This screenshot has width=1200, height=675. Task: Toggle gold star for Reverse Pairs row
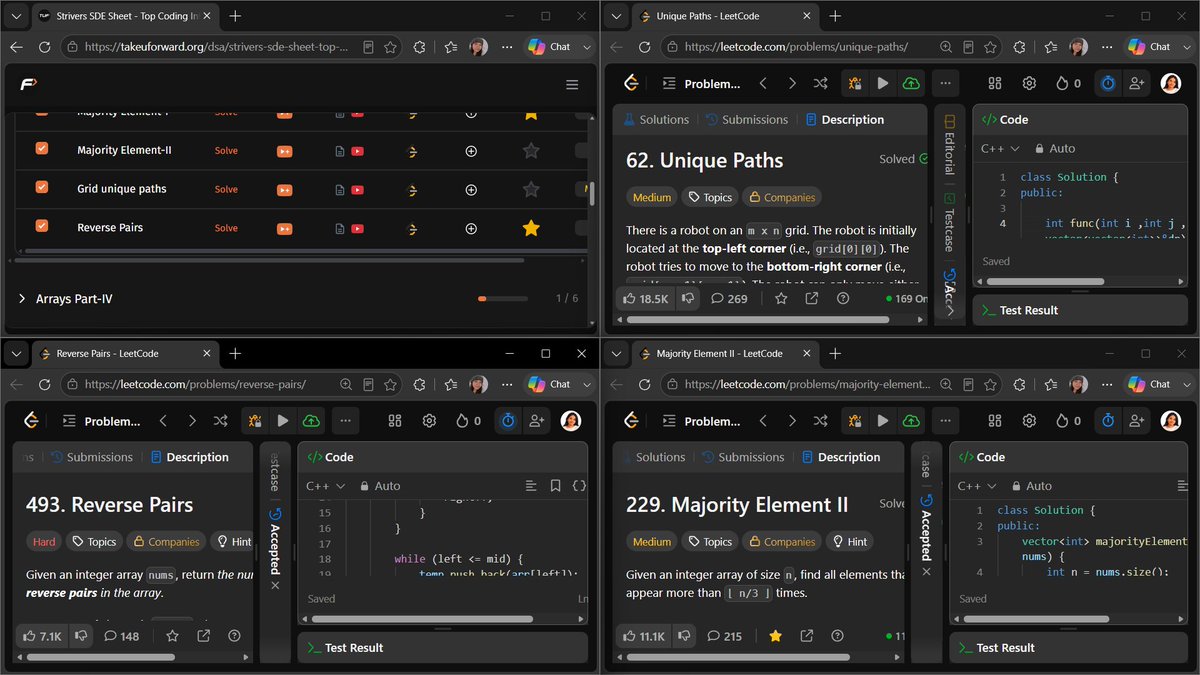point(531,228)
